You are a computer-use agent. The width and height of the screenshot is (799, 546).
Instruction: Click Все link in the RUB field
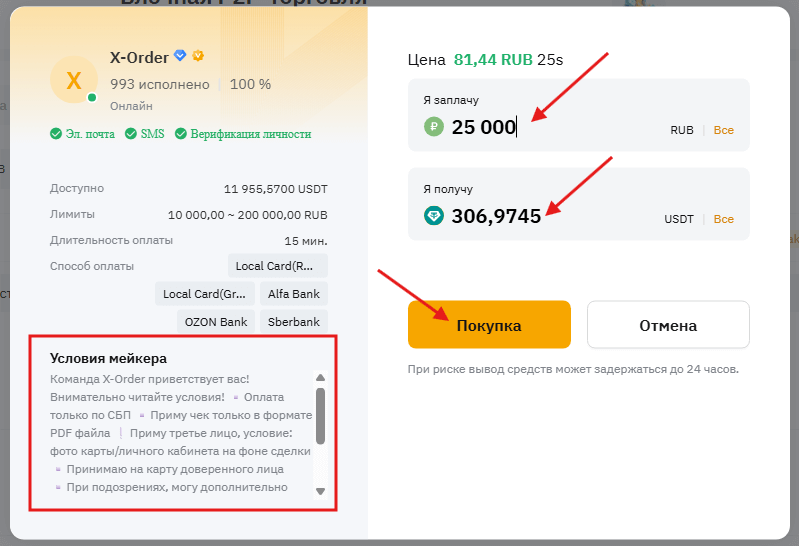[x=723, y=130]
